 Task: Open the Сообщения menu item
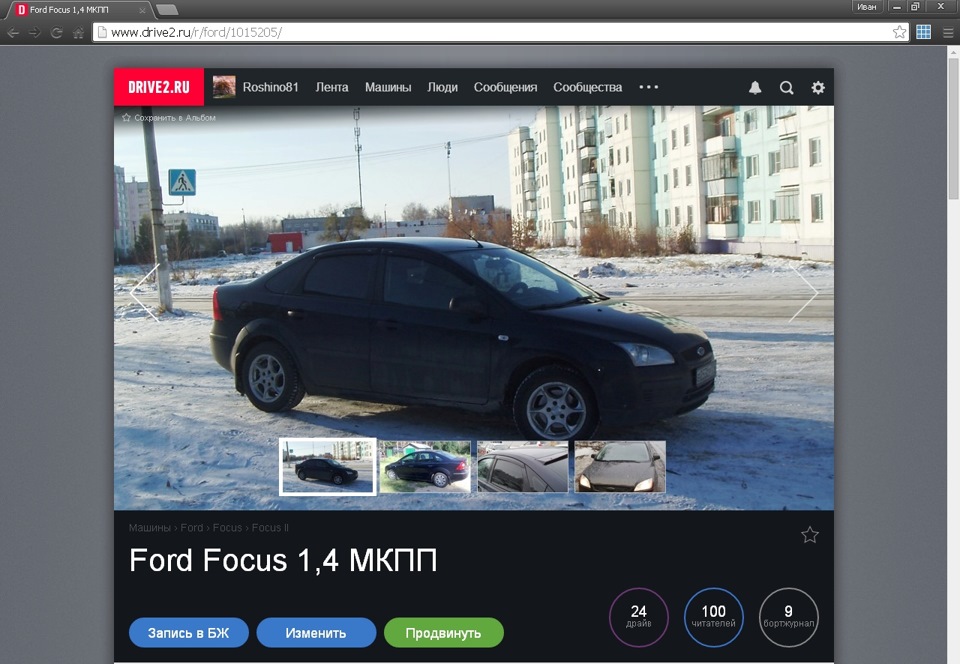[506, 87]
